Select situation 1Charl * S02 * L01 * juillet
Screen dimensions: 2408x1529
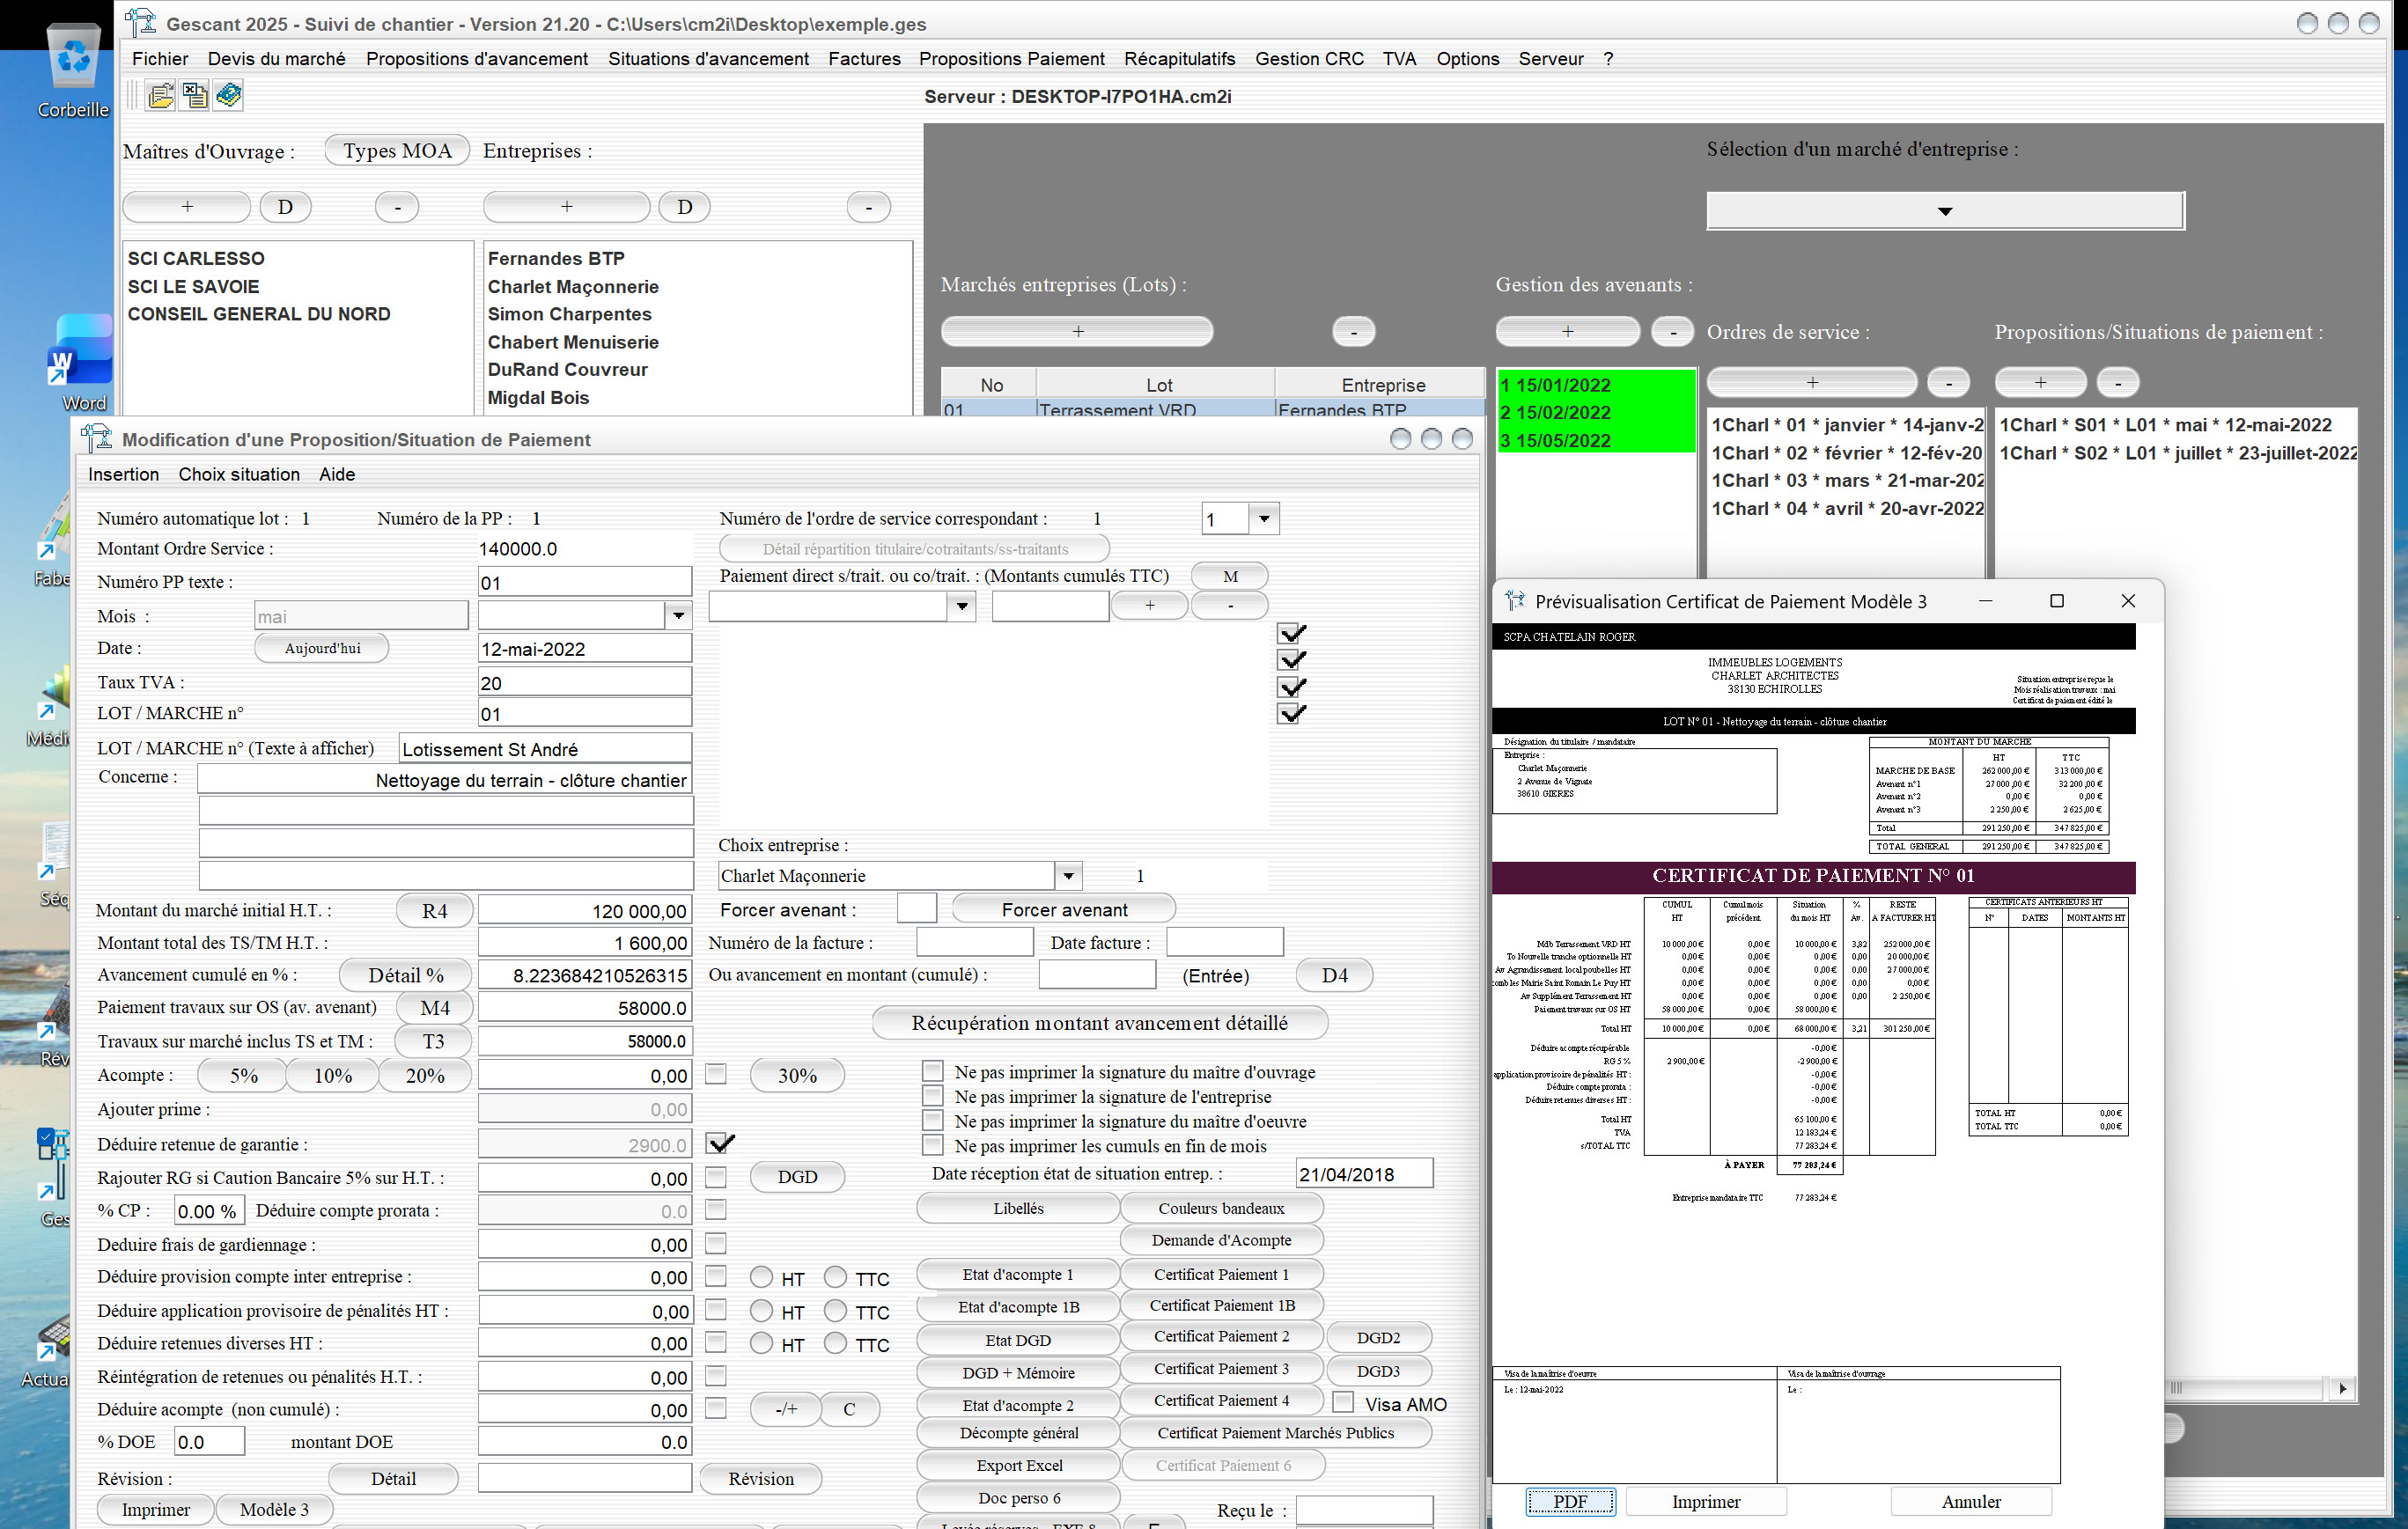click(x=2176, y=452)
